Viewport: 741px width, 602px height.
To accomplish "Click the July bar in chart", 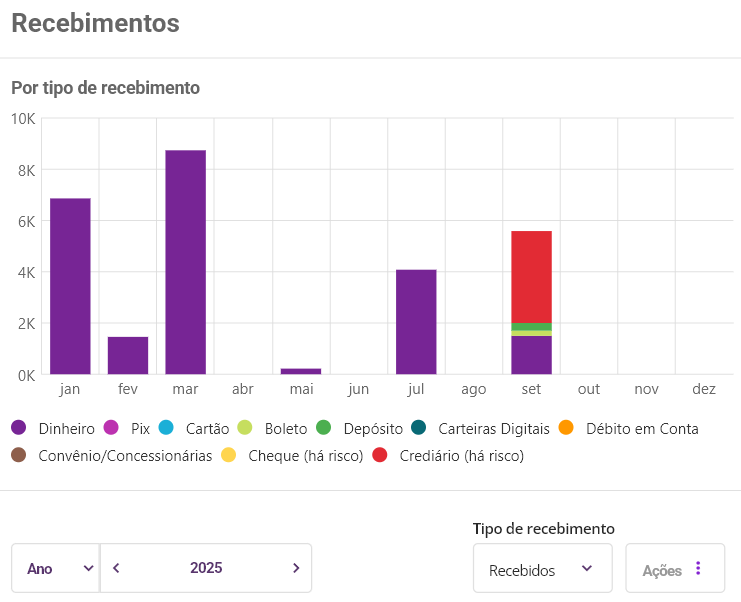I will click(416, 322).
